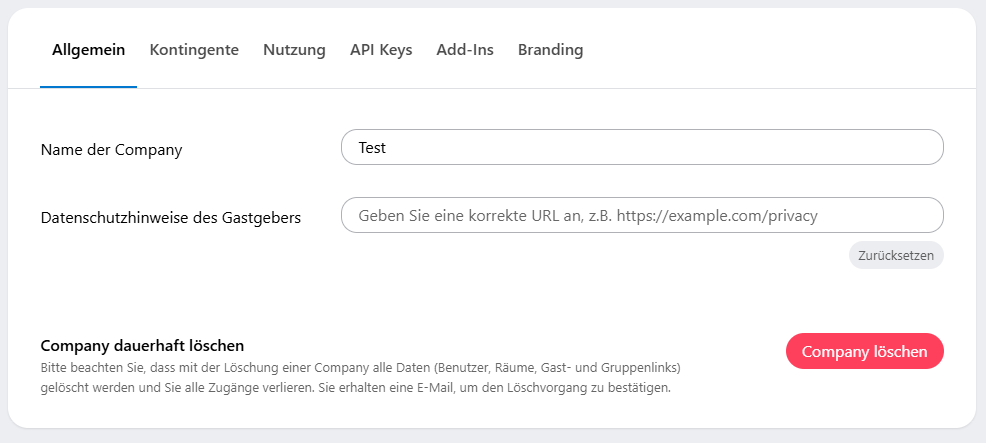Click the 'Company dauerhaft löschen' heading

point(142,346)
